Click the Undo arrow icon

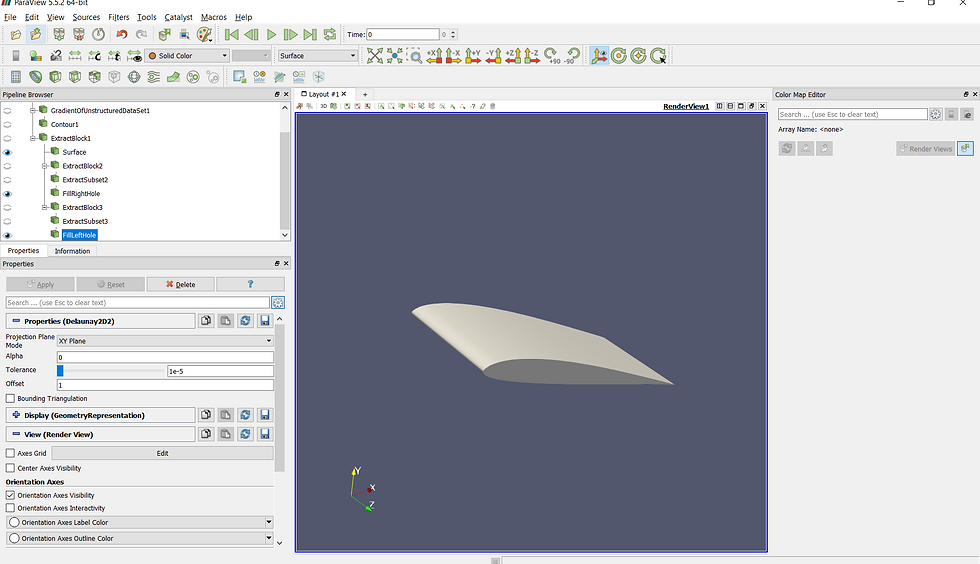pyautogui.click(x=122, y=34)
